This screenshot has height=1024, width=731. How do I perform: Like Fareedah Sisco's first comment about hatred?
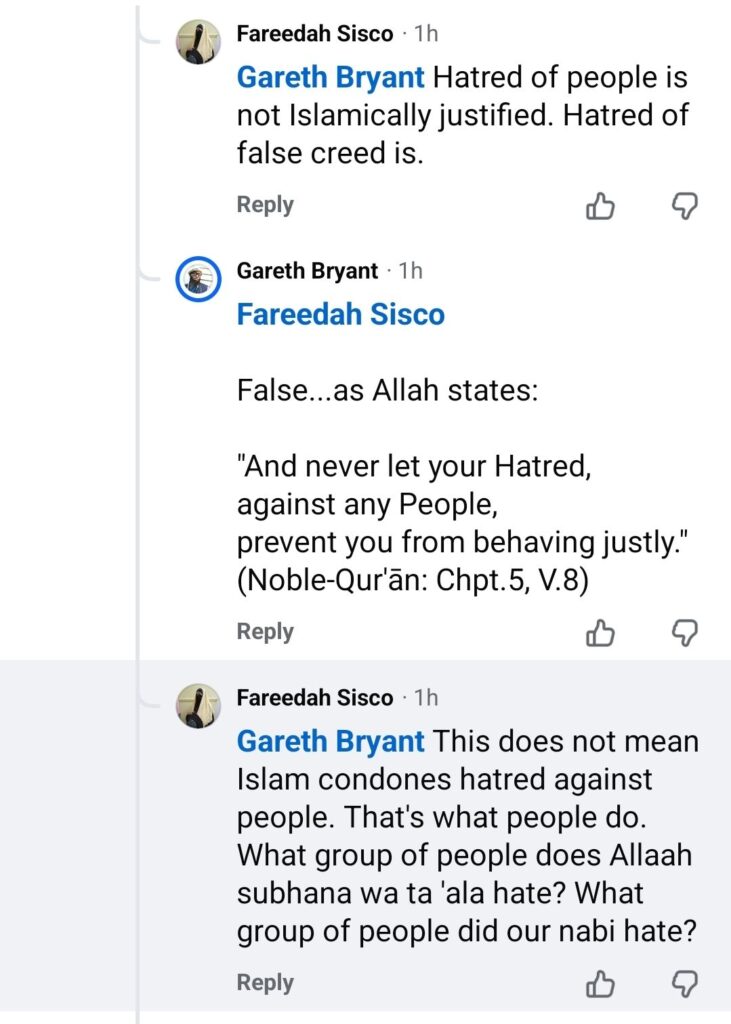click(599, 206)
